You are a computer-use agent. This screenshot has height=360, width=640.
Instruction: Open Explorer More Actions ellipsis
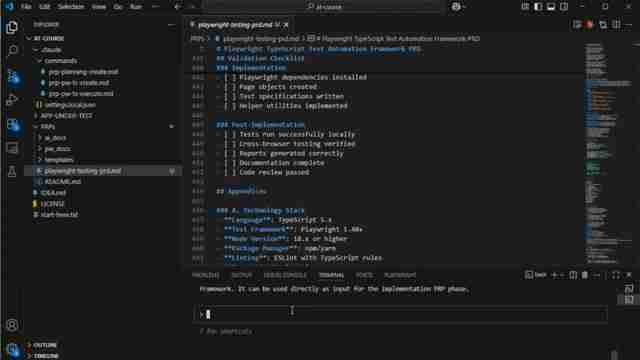[x=171, y=25]
